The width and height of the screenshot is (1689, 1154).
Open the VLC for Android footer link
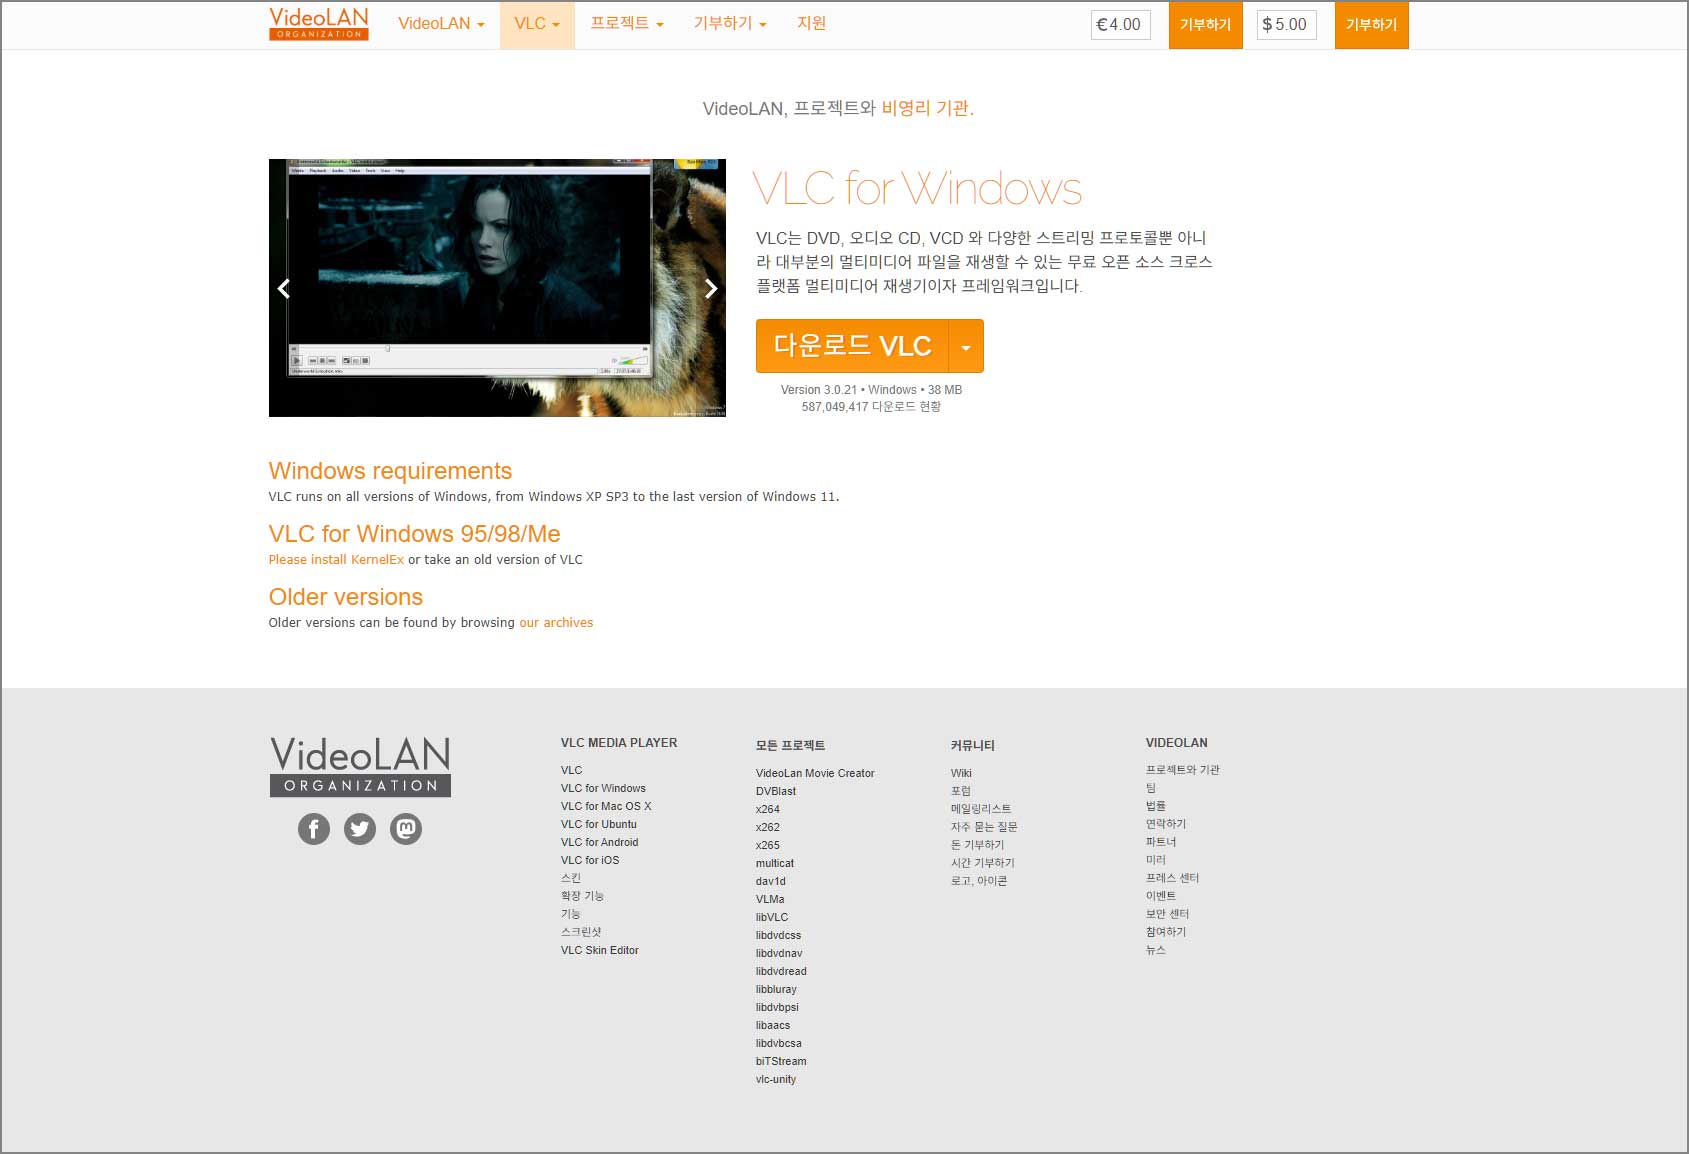[599, 842]
